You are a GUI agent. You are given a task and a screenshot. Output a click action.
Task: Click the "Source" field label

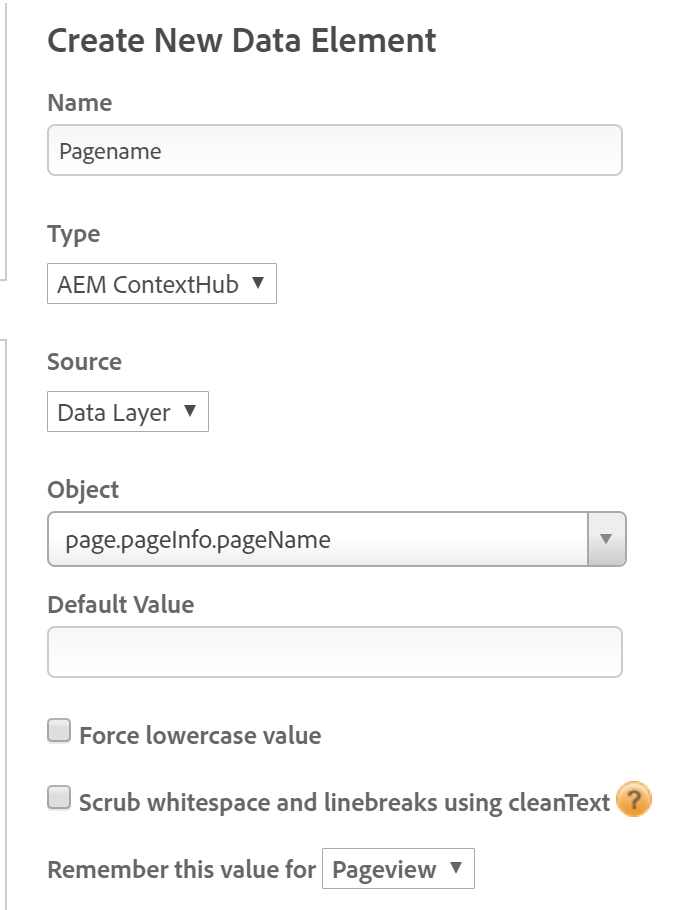pos(84,361)
